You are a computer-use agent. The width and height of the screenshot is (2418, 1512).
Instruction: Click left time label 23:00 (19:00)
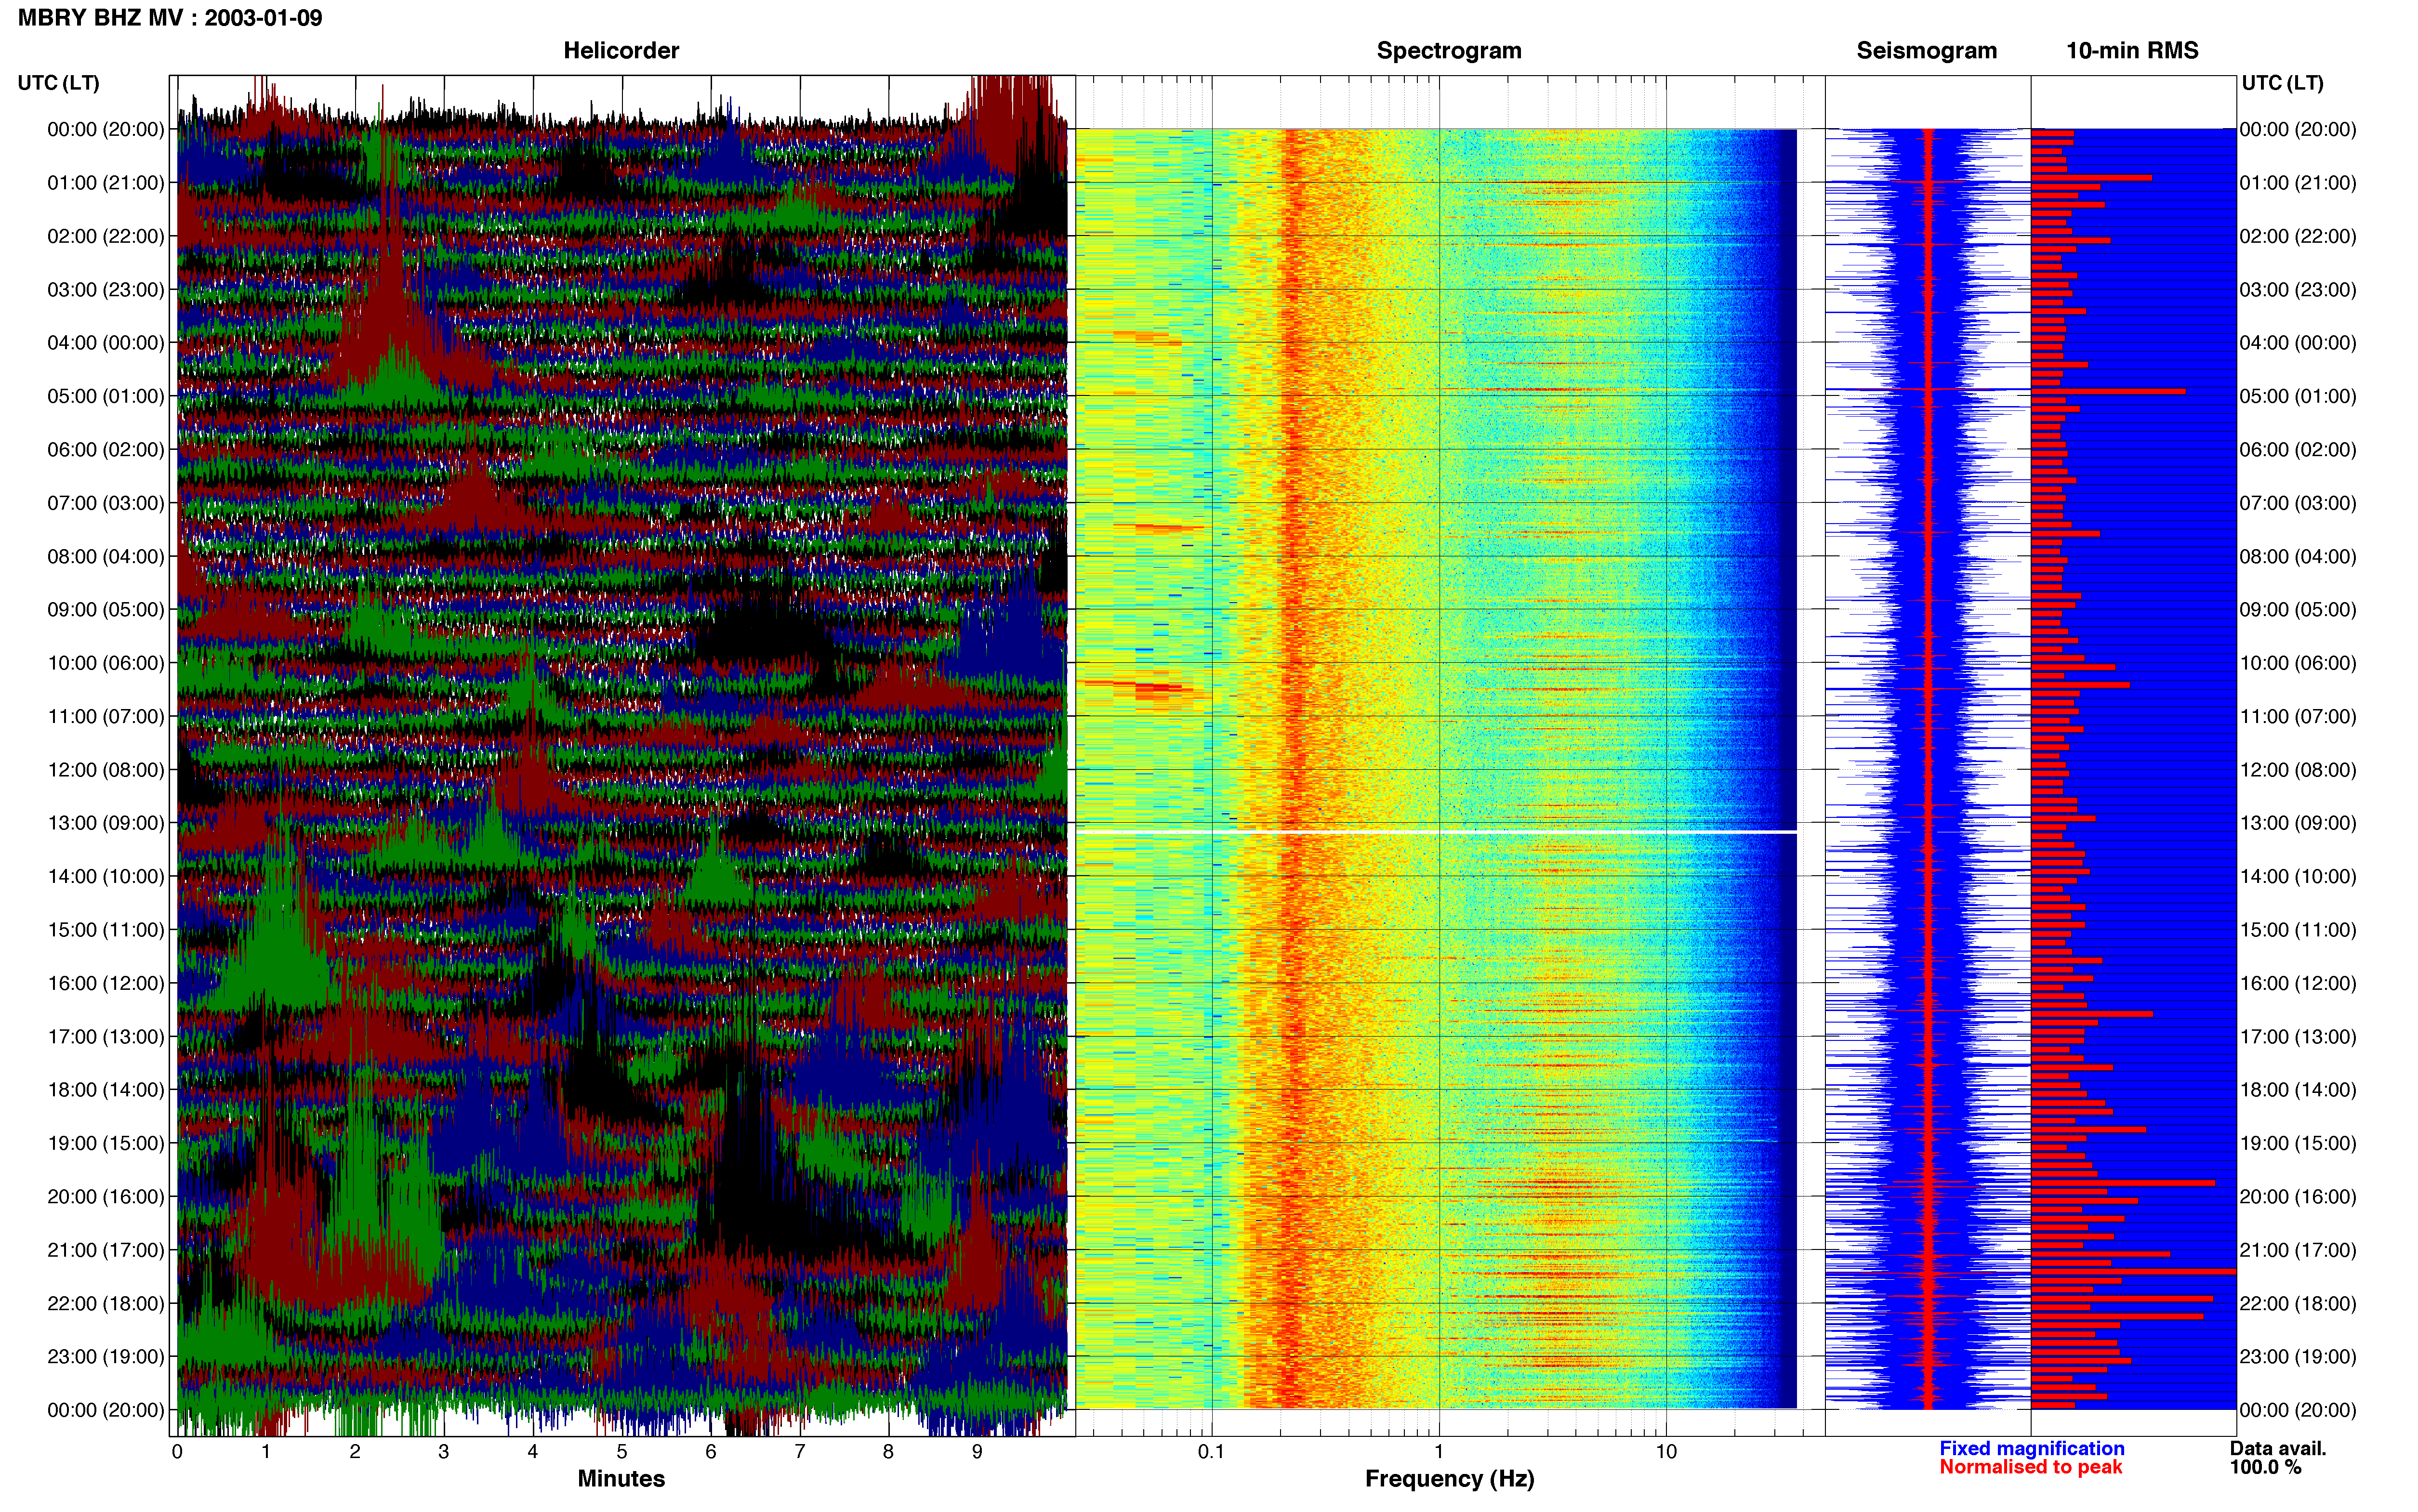105,1357
